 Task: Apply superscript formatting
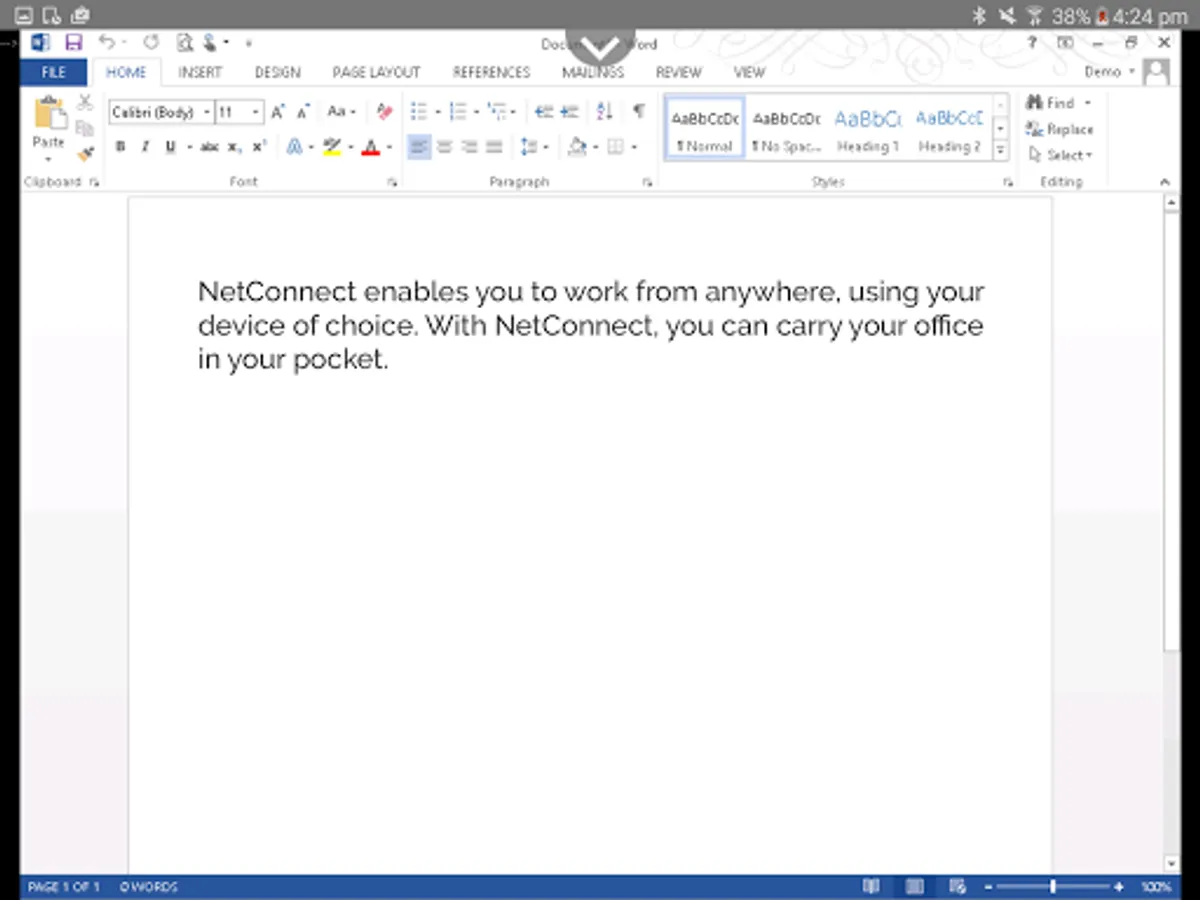click(258, 147)
